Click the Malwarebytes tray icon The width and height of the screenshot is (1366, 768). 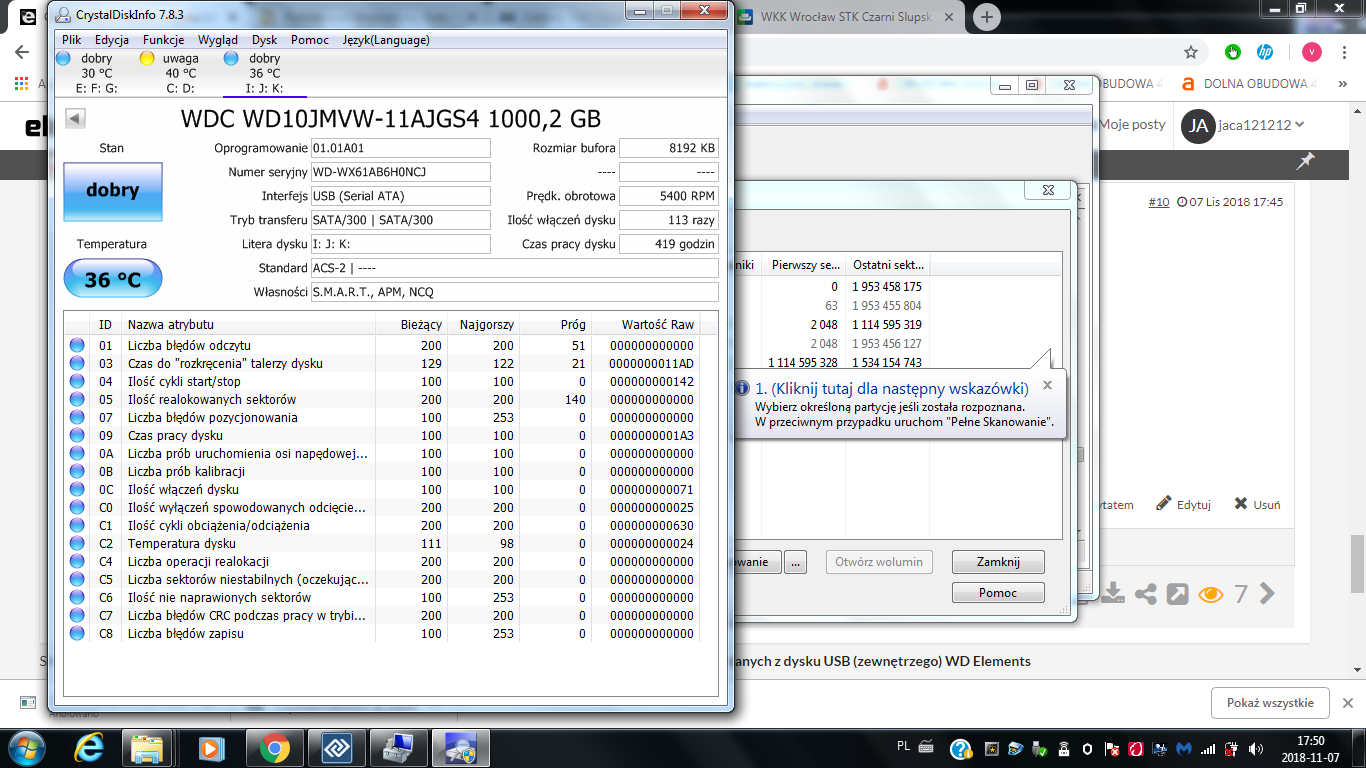click(1184, 748)
